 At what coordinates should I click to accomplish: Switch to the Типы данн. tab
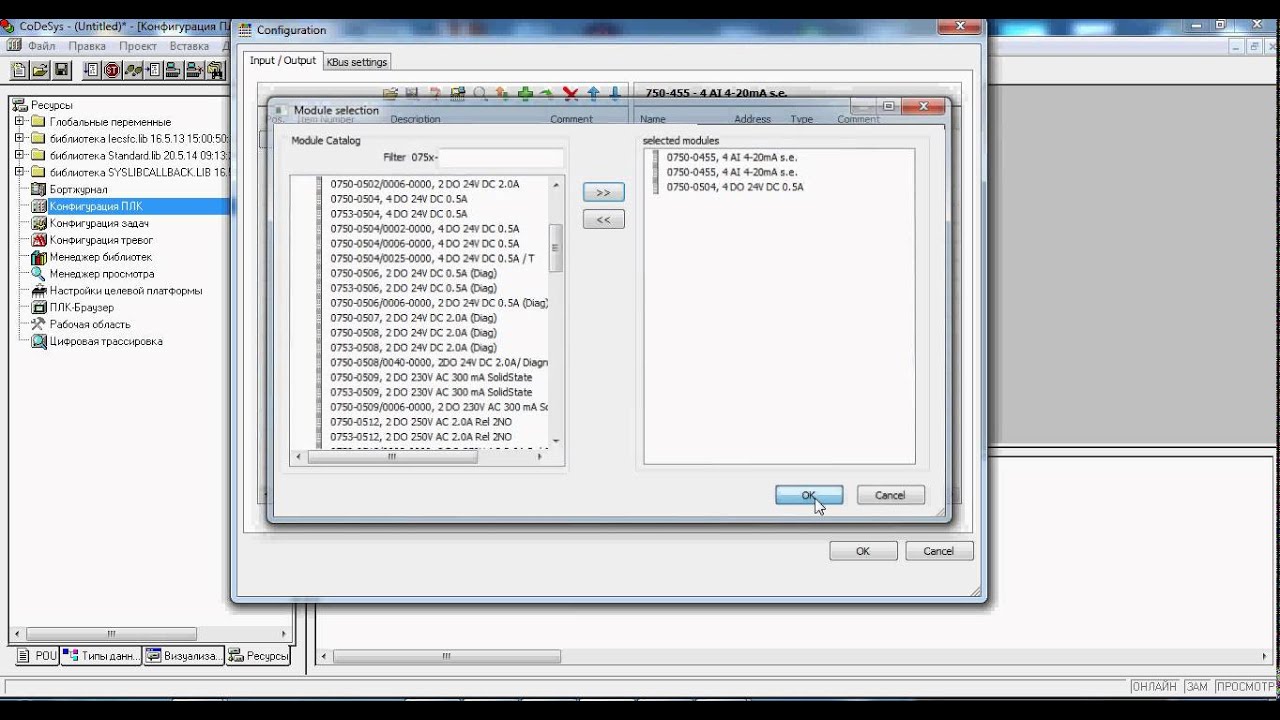point(101,656)
